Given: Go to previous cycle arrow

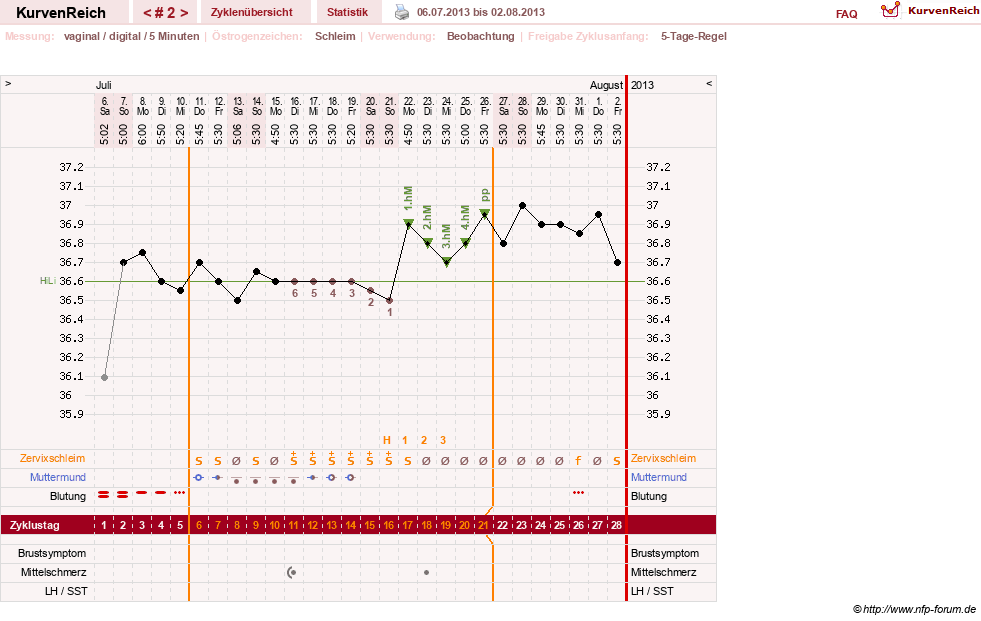Looking at the screenshot, I should click(x=147, y=13).
